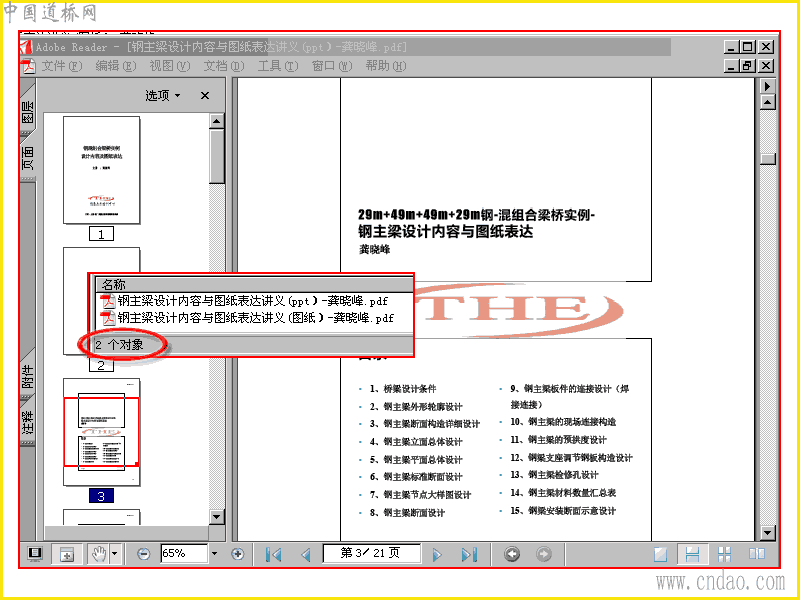Toggle continuous page layout mode
The image size is (800, 600).
[x=692, y=554]
